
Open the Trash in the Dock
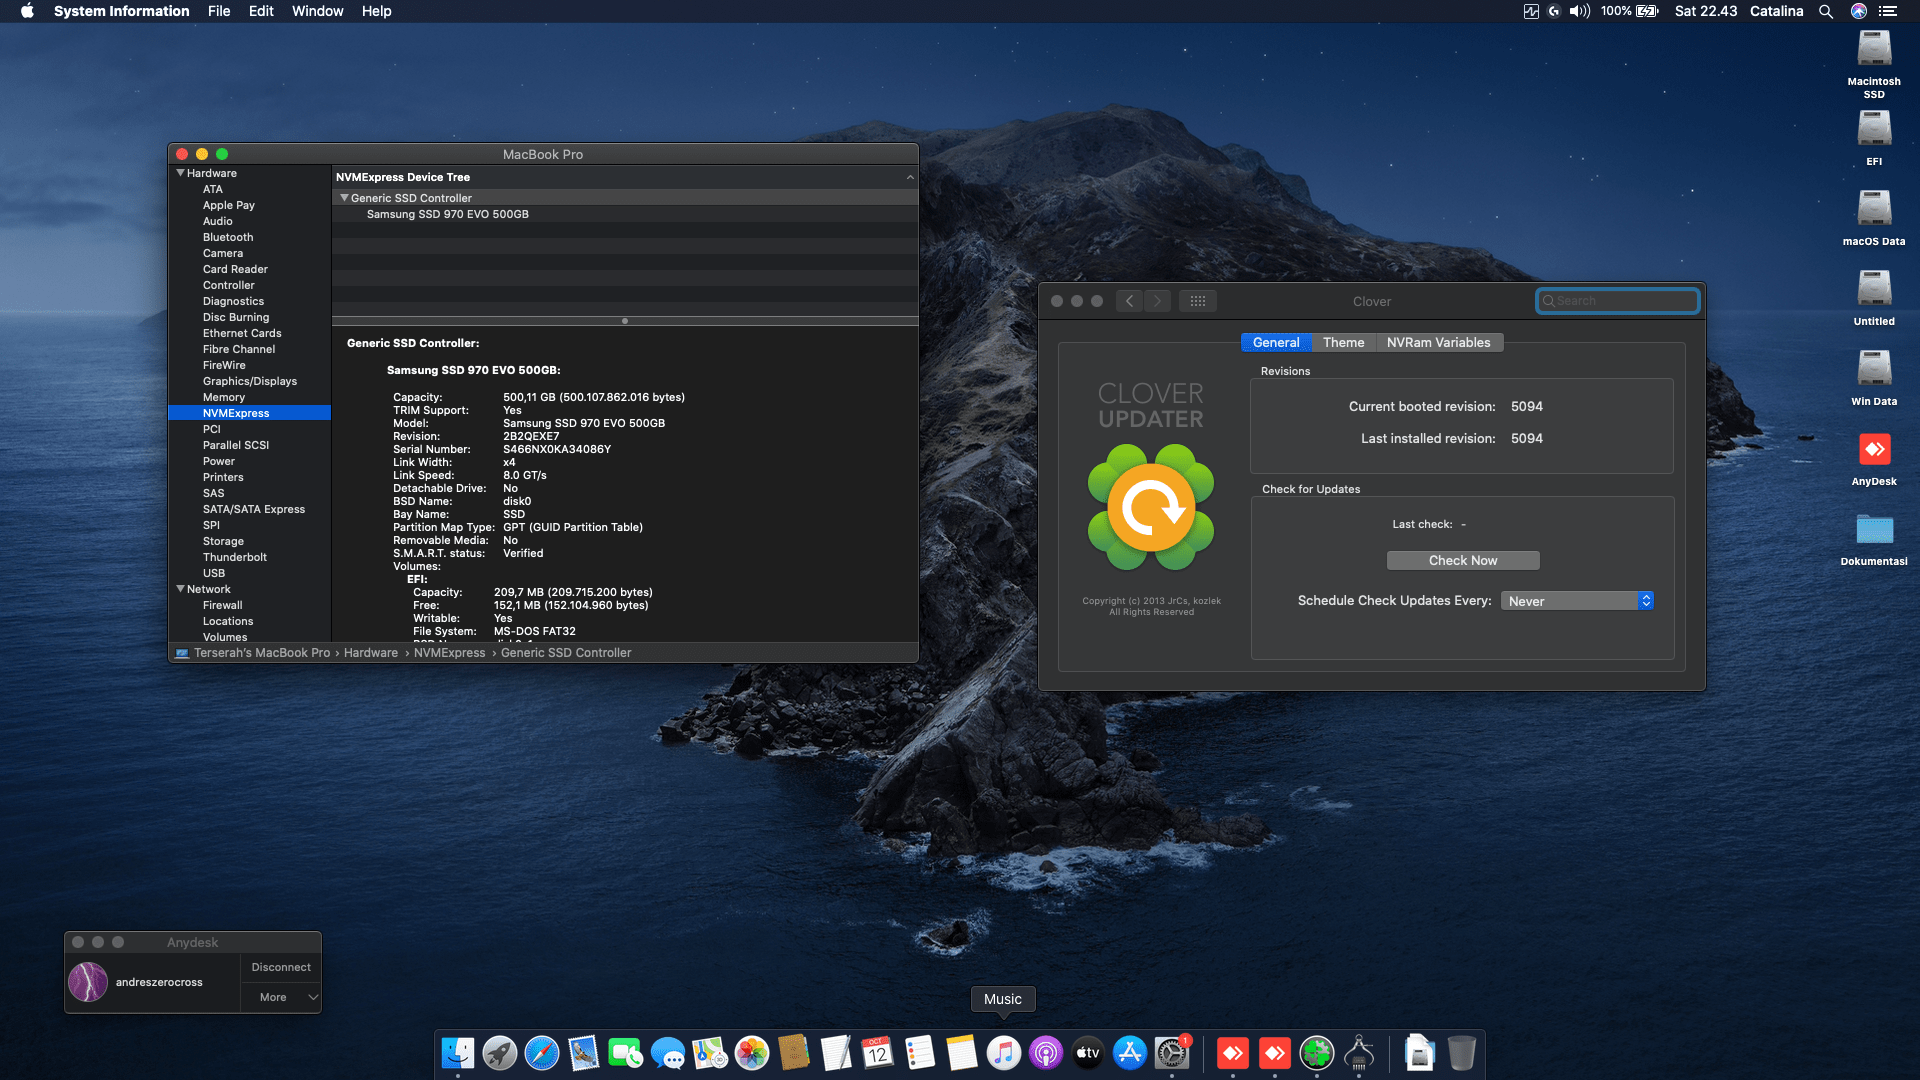click(x=1462, y=1053)
